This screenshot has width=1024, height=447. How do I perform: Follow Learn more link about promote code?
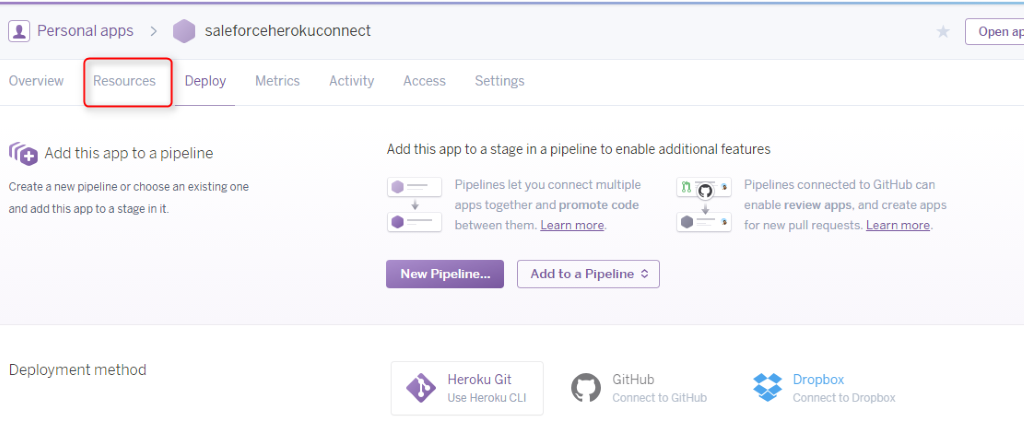tap(572, 225)
